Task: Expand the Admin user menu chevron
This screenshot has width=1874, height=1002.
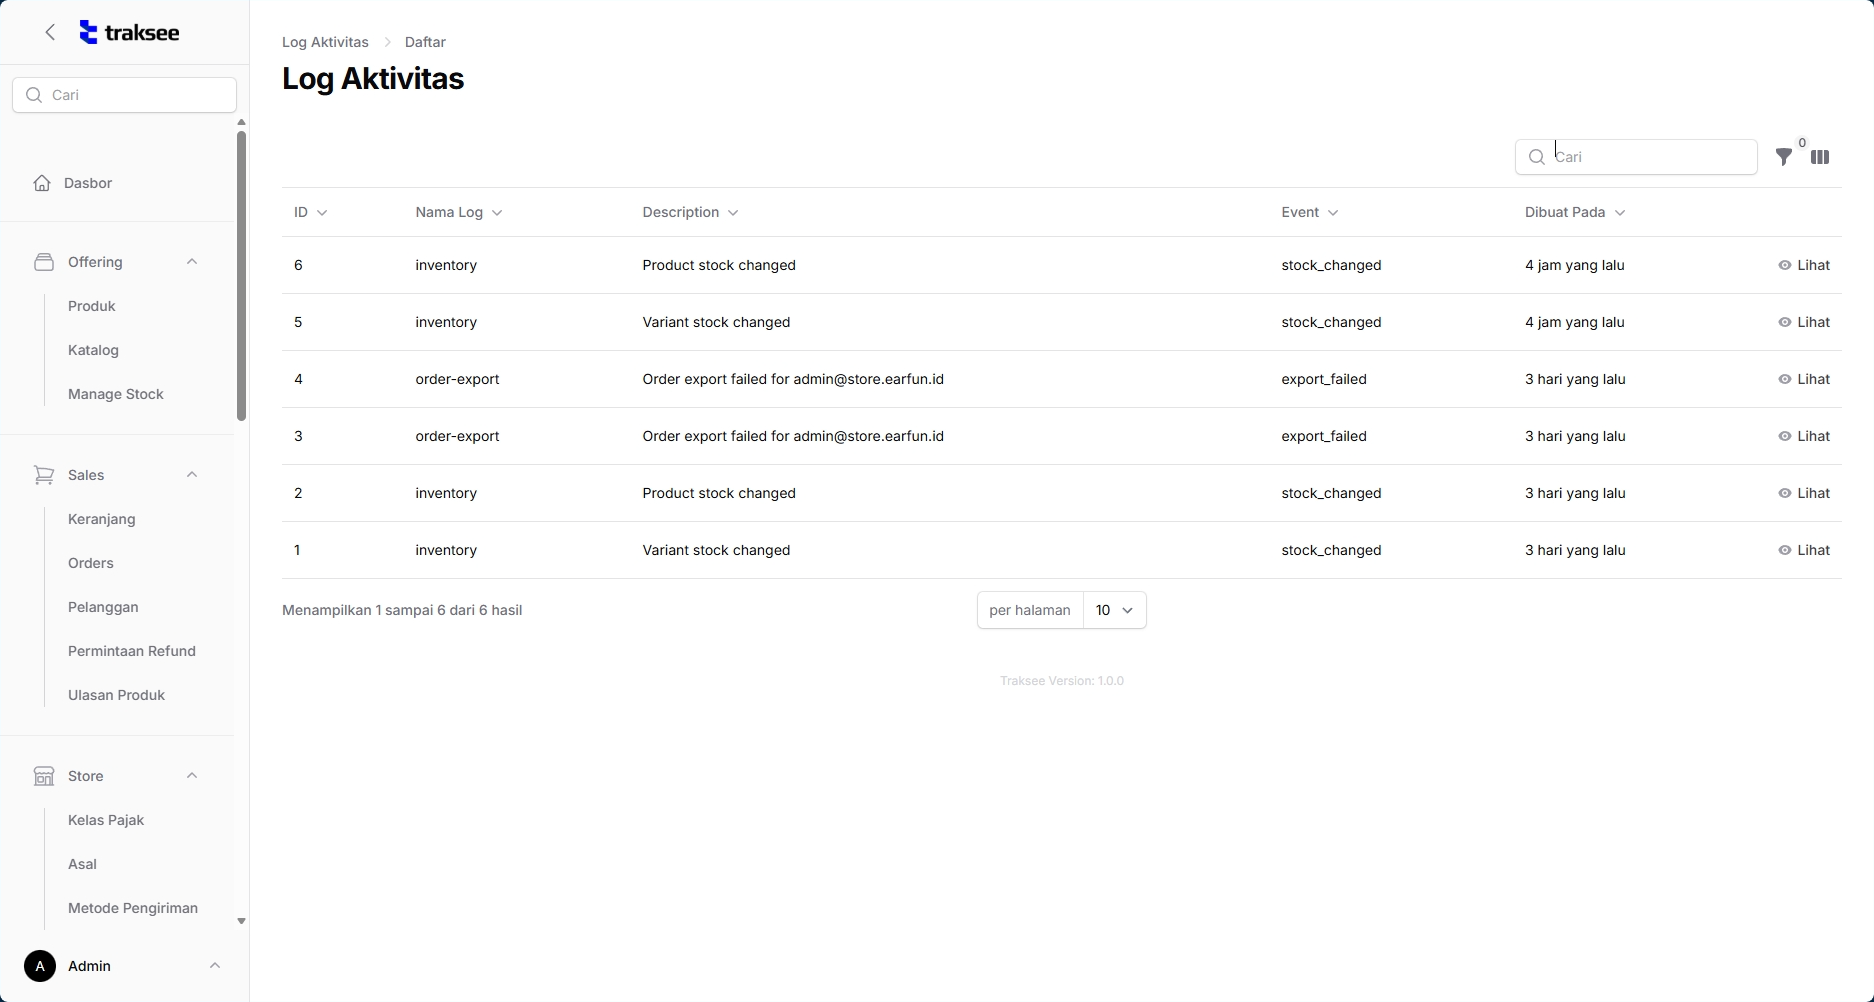Action: 215,966
